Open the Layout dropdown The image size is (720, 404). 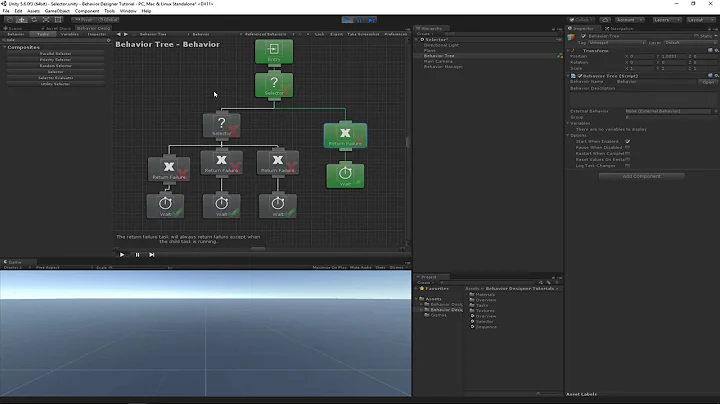pos(701,20)
